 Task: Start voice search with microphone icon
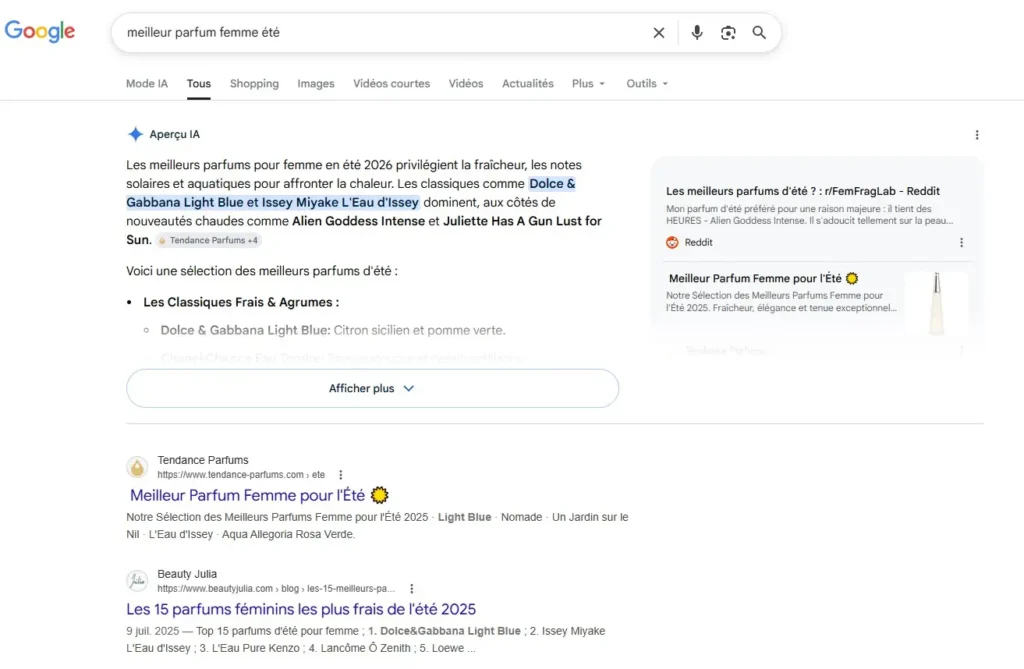tap(697, 33)
